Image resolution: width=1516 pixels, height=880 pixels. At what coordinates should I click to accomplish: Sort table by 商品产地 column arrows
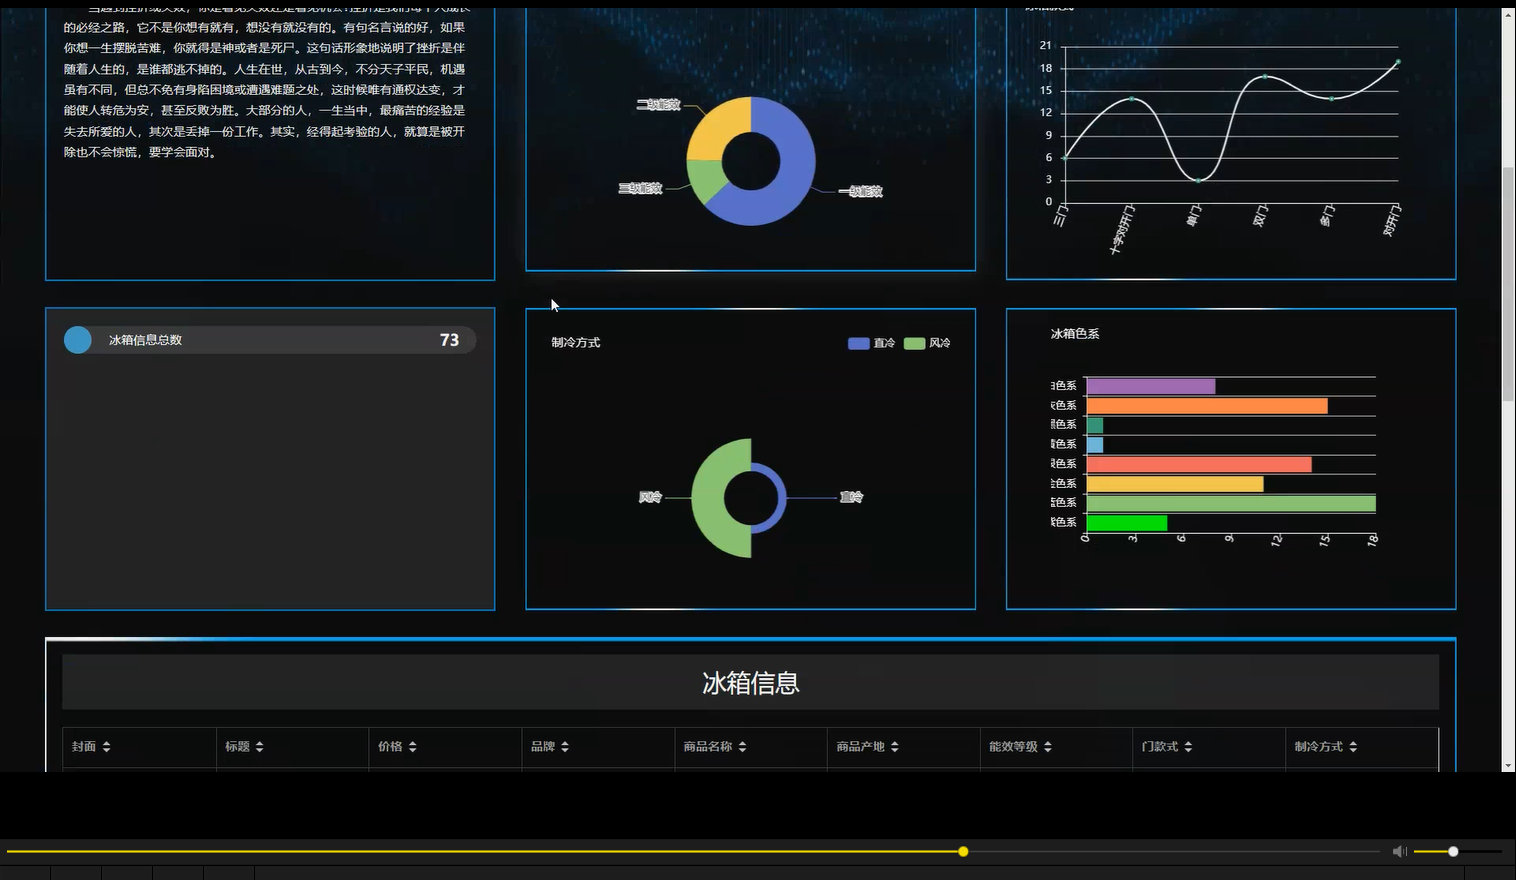coord(894,747)
